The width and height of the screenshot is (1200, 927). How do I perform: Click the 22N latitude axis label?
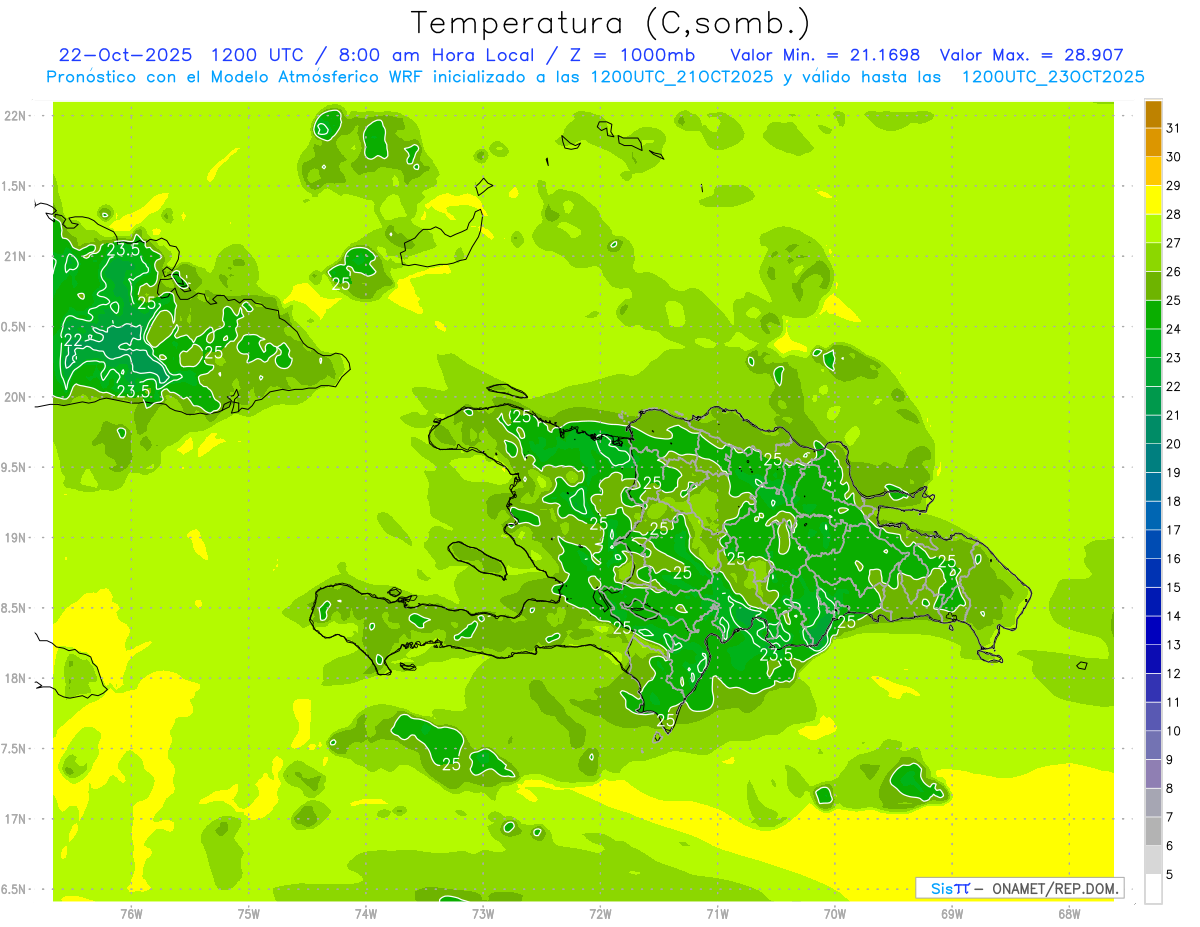(x=15, y=116)
